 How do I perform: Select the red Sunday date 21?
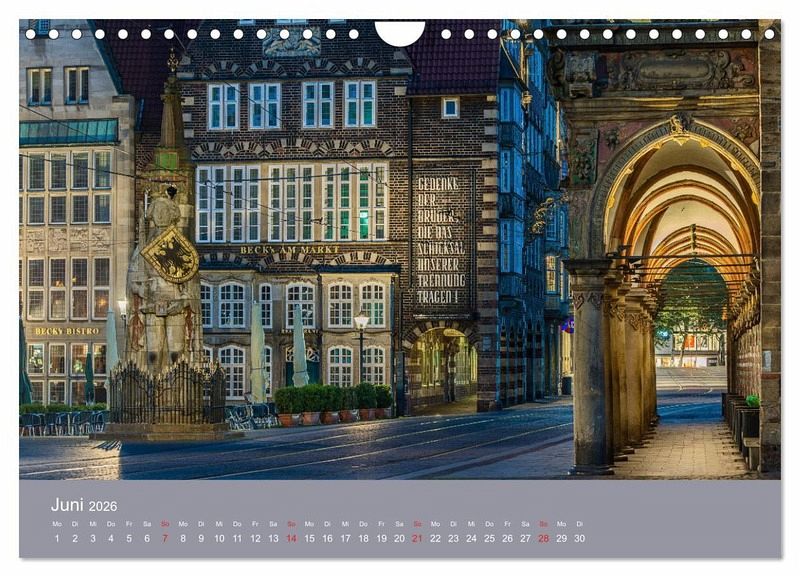(x=417, y=538)
